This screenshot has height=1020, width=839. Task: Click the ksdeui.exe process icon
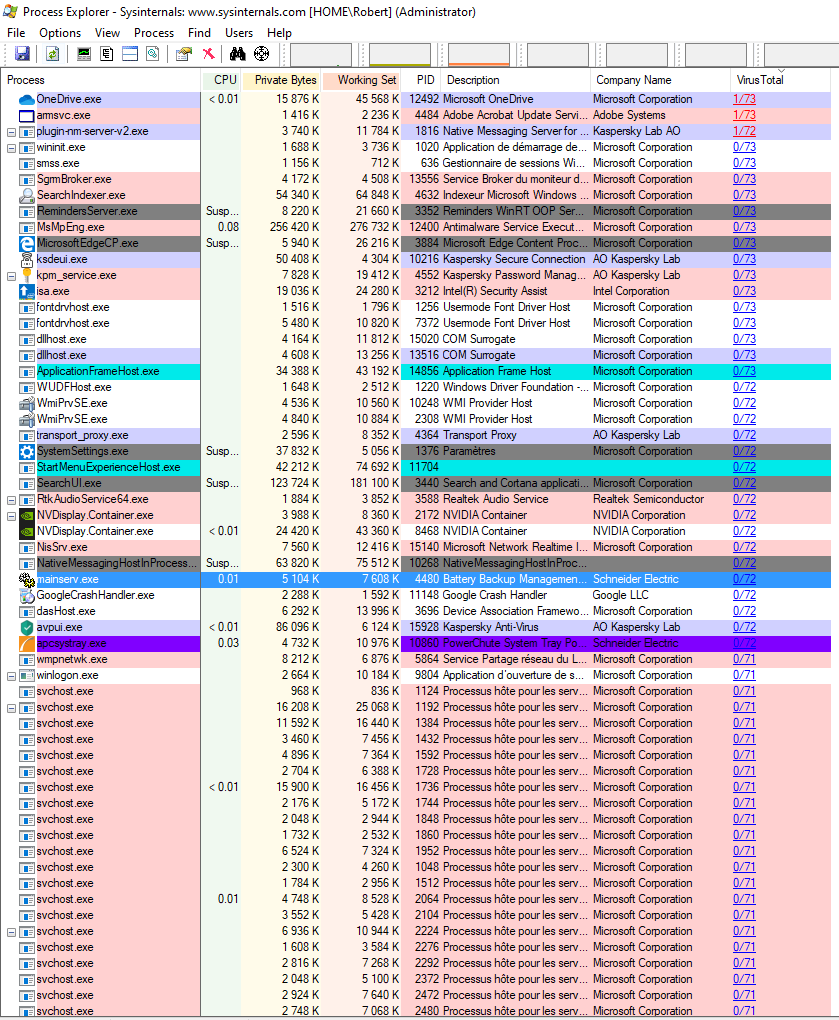(x=27, y=260)
